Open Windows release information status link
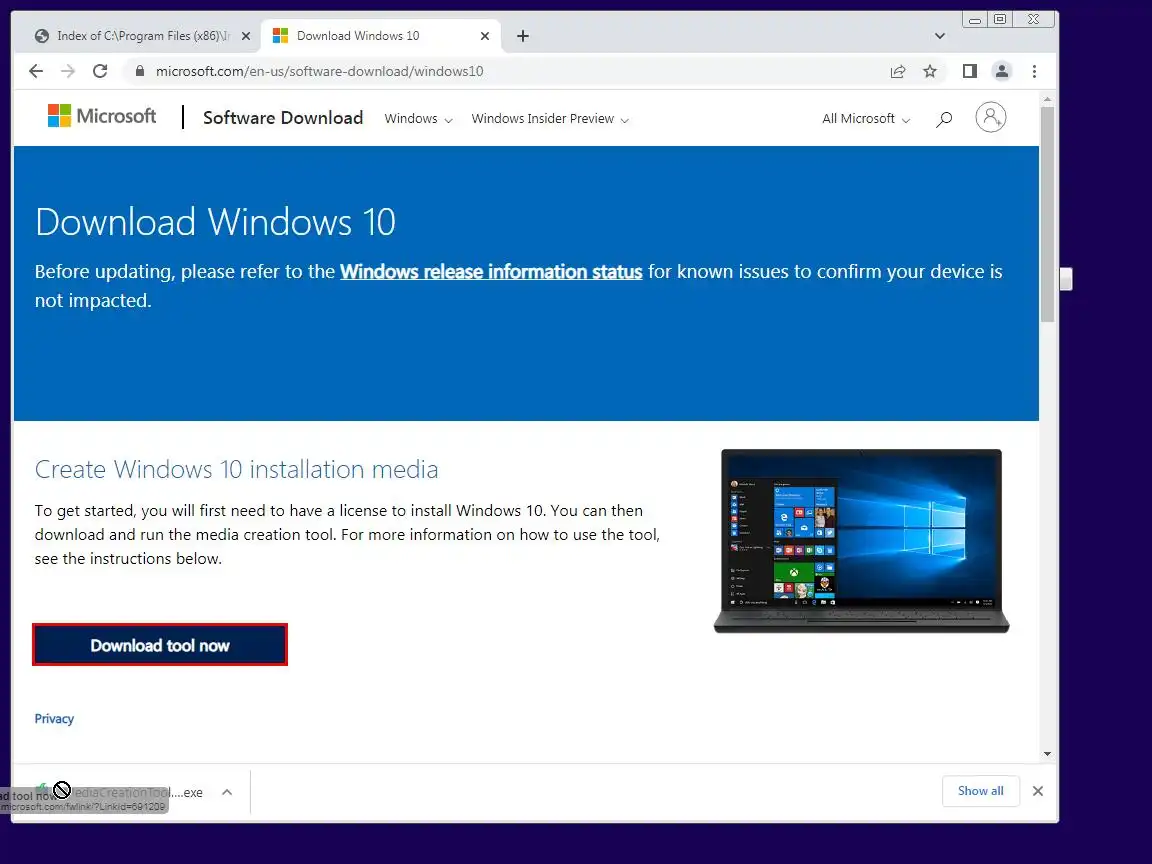 [491, 272]
